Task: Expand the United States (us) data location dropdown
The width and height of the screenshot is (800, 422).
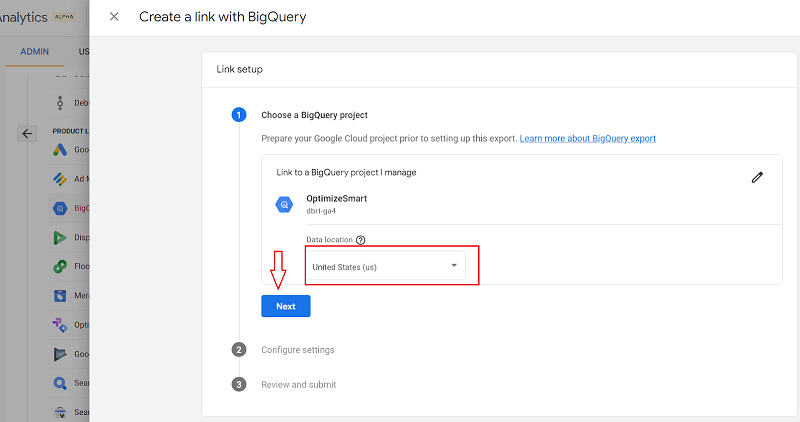Action: tap(386, 266)
